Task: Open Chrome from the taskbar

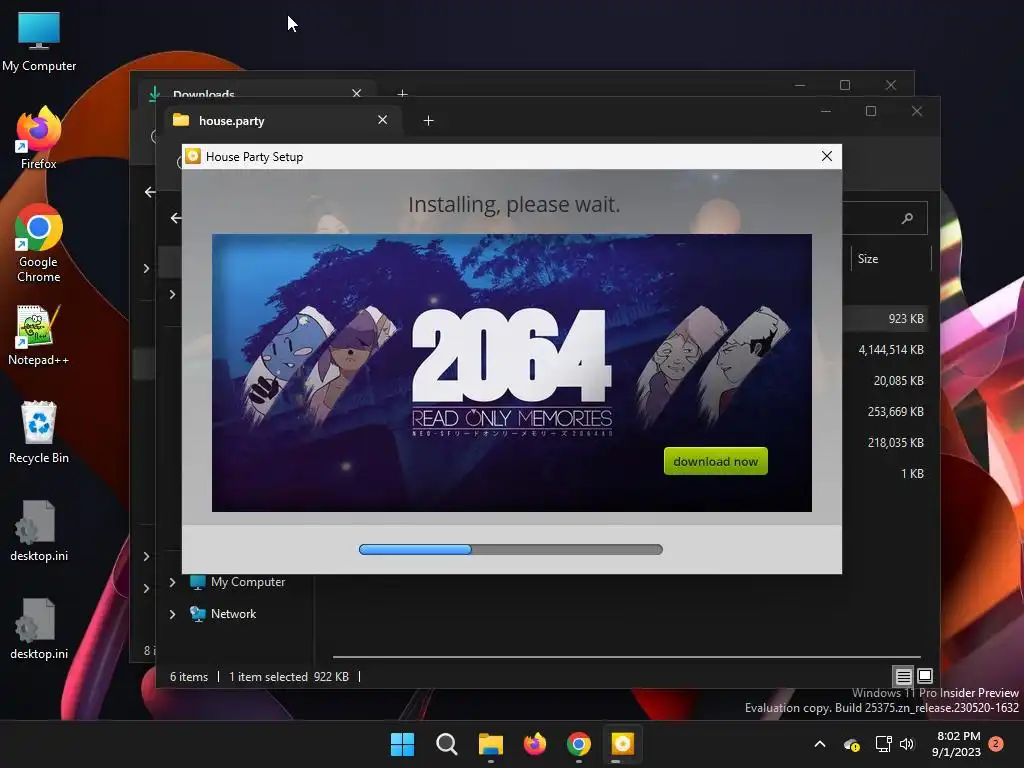Action: [579, 744]
